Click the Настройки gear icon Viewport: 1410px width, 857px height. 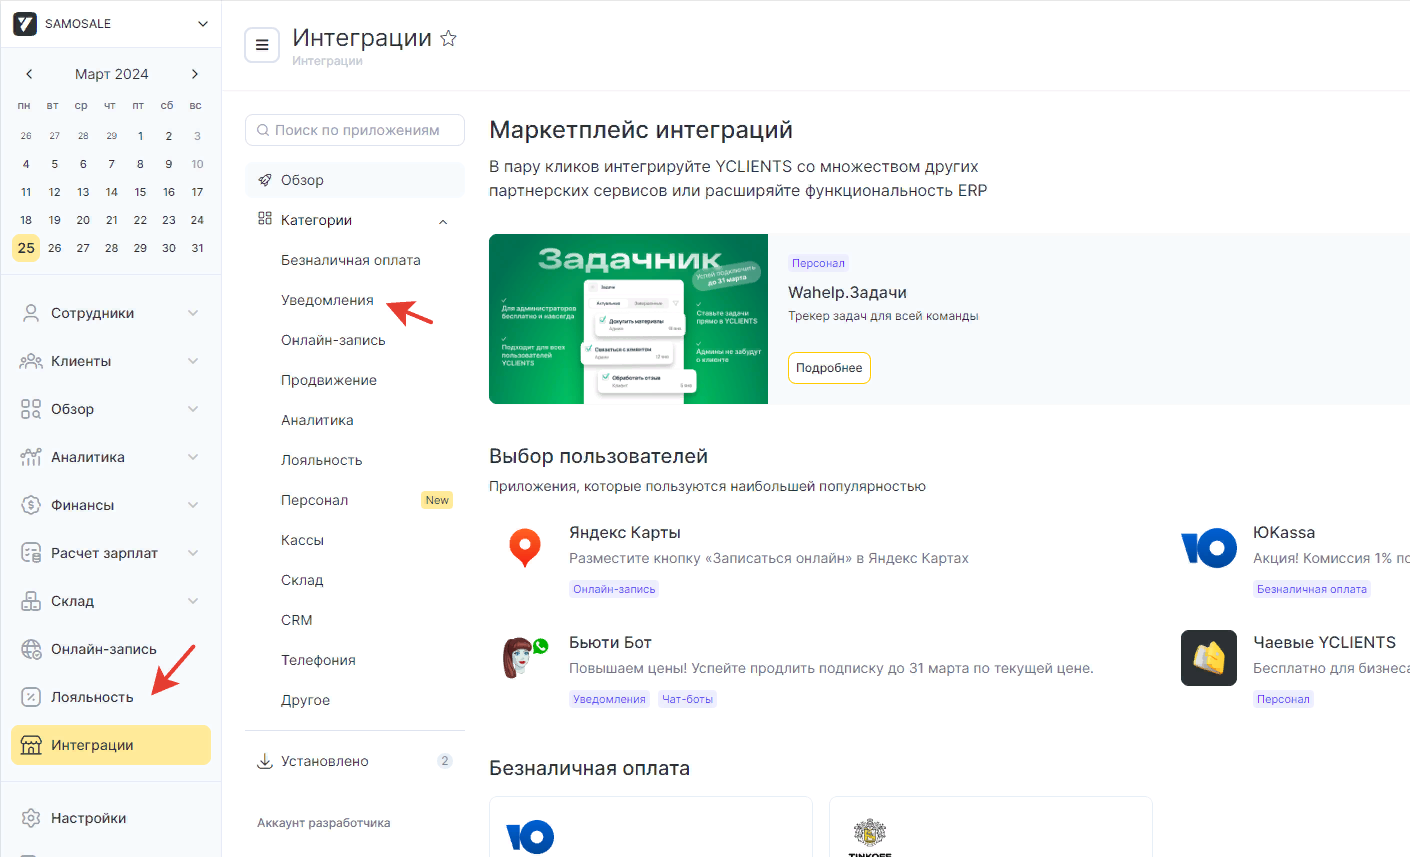click(31, 818)
